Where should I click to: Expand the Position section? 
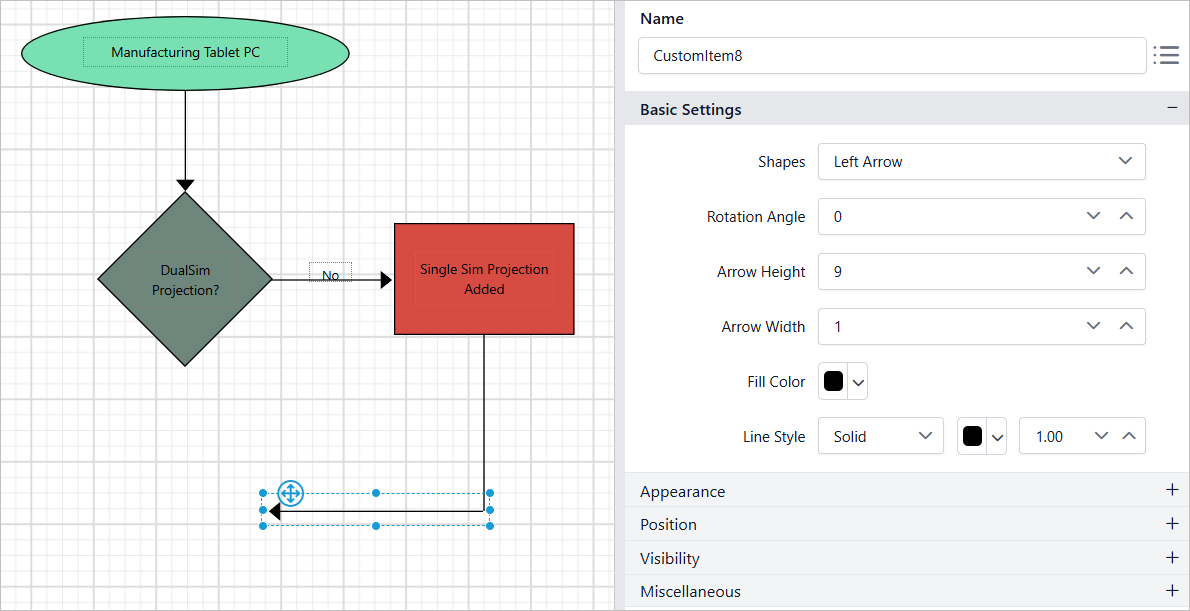tap(1171, 523)
